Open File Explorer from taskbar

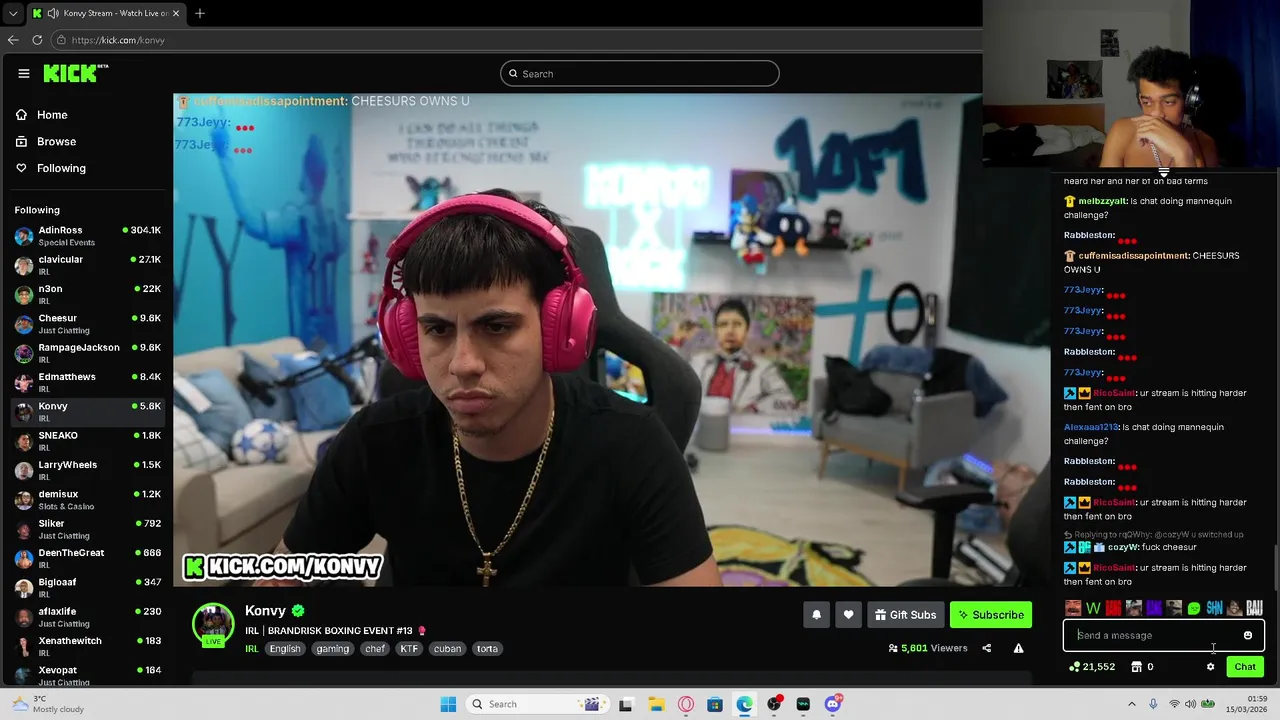[656, 704]
